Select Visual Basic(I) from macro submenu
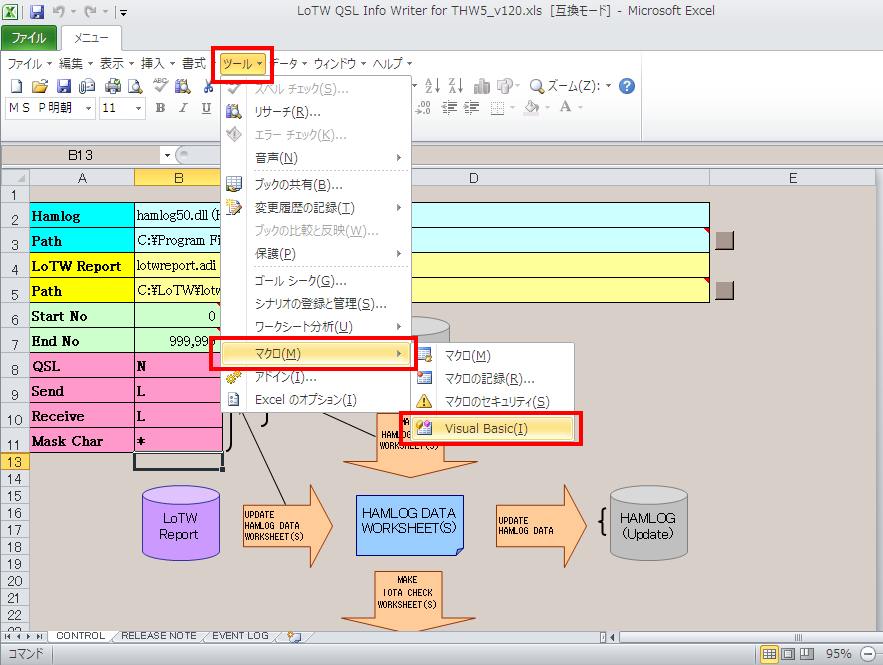The image size is (883, 665). [x=495, y=429]
